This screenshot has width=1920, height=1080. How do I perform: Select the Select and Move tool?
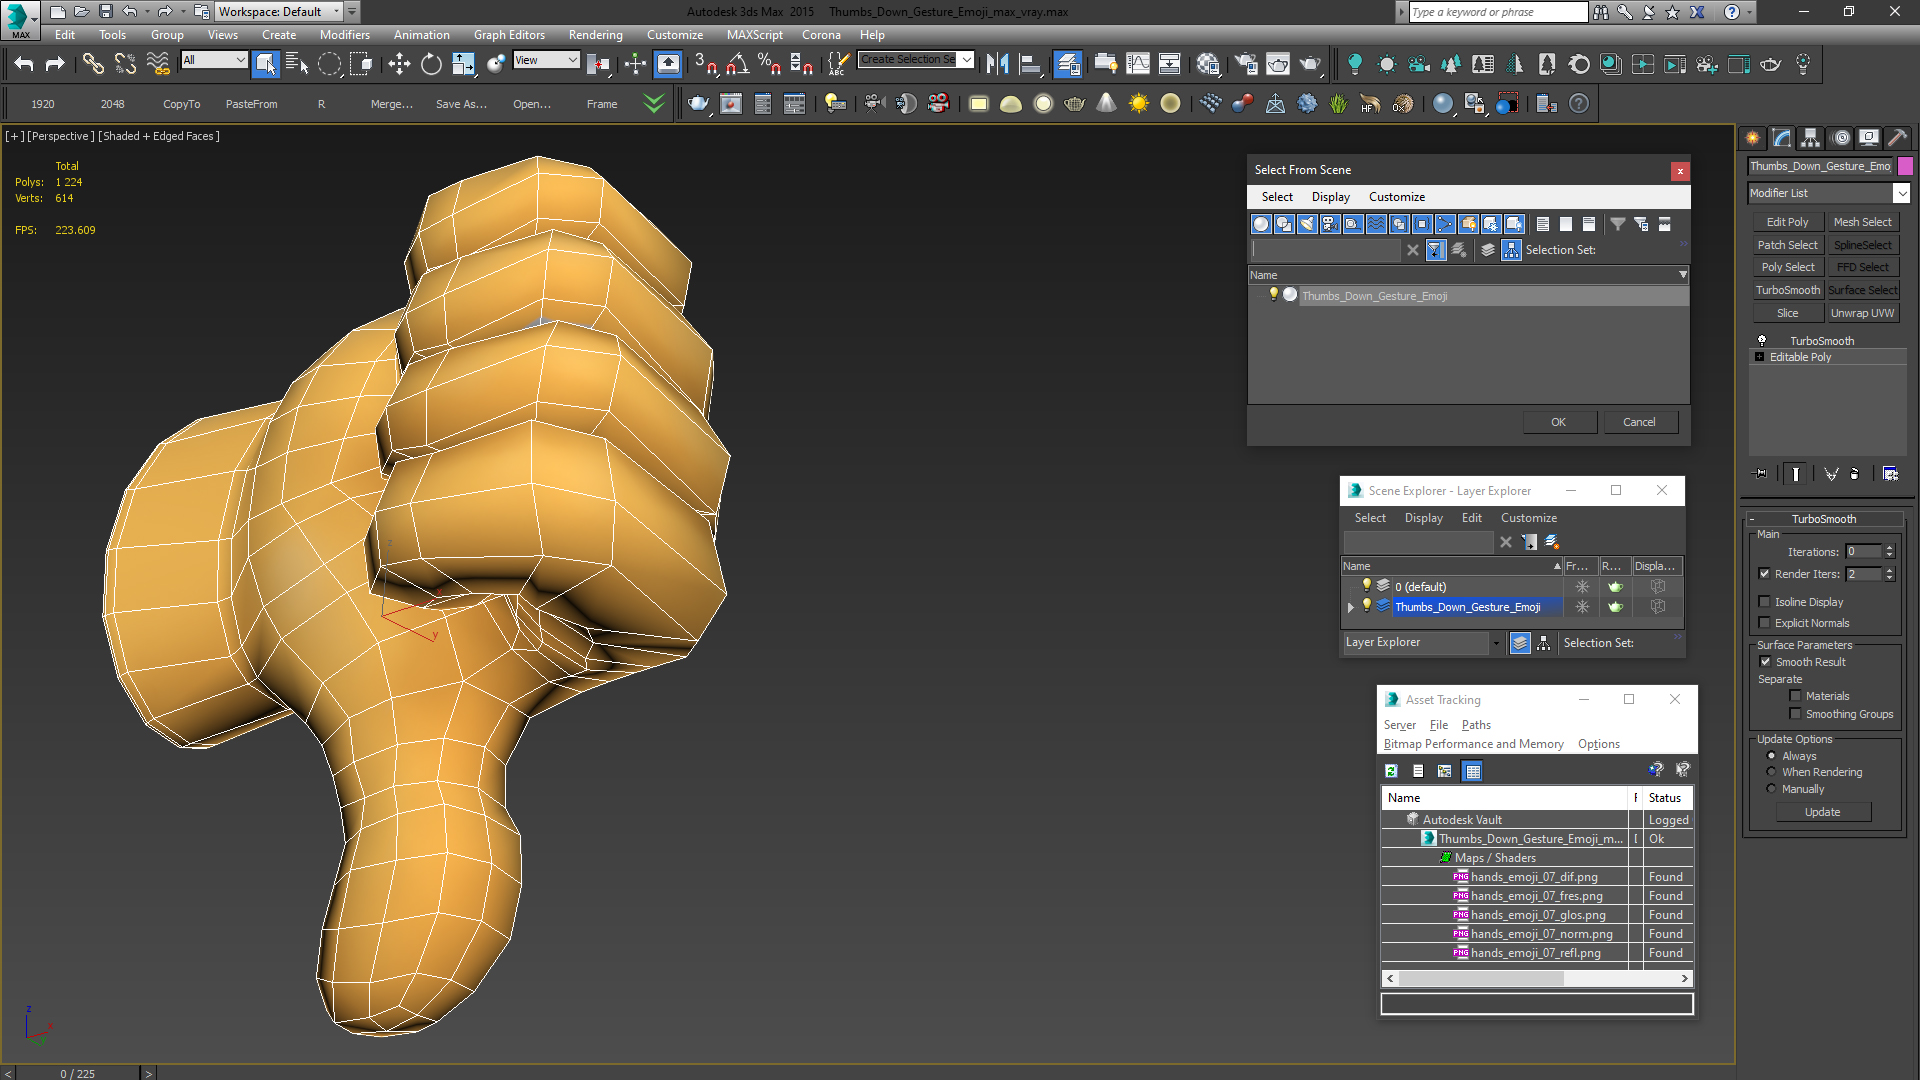pos(399,65)
